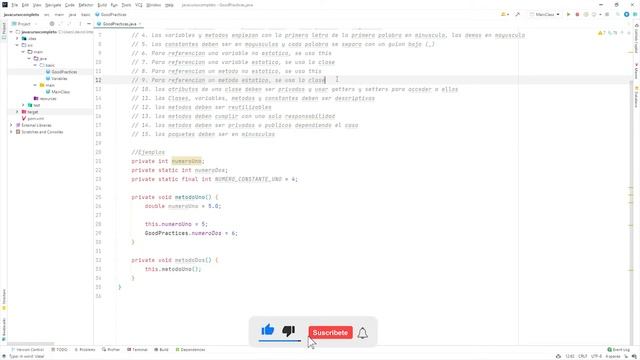Close the GoodPractices.java tab
The width and height of the screenshot is (640, 360).
[x=140, y=24]
